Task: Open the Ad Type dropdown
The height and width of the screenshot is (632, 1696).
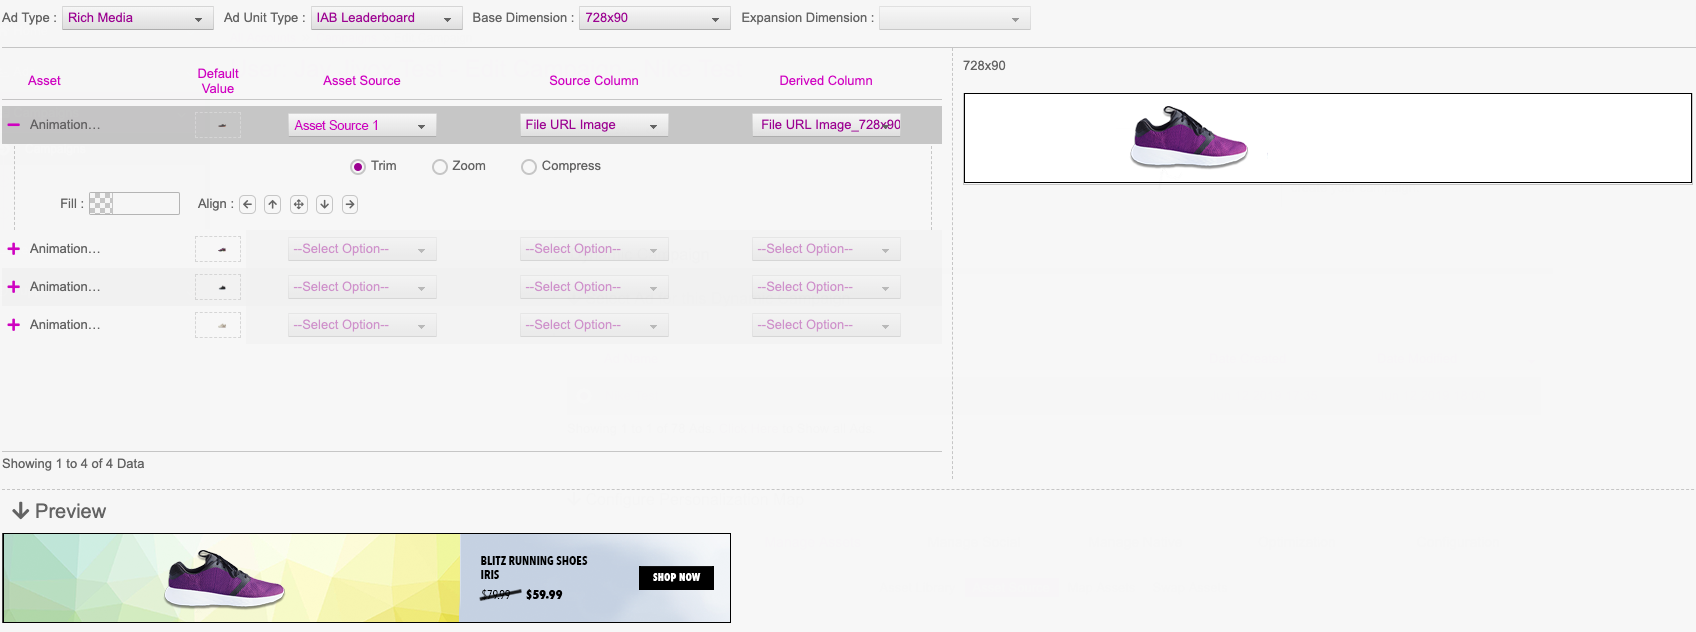Action: (x=137, y=18)
